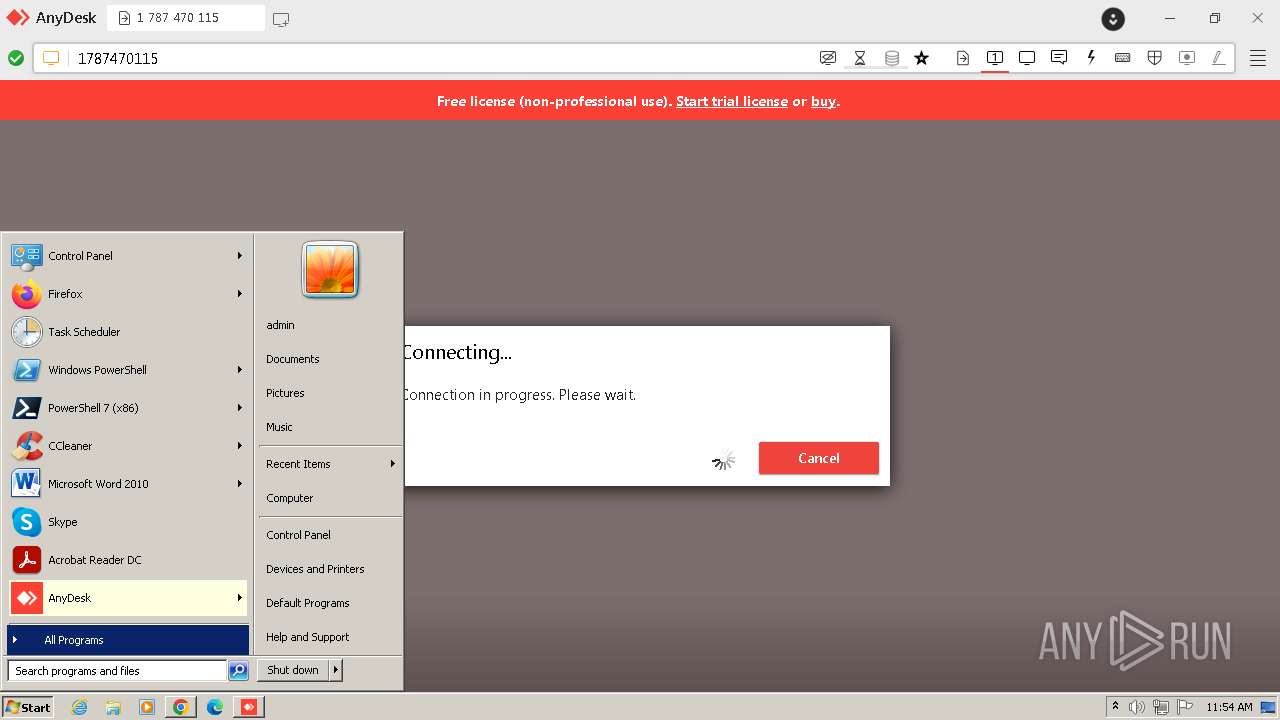Viewport: 1280px width, 720px height.
Task: Select AnyDesk in Start menu
Action: point(127,598)
